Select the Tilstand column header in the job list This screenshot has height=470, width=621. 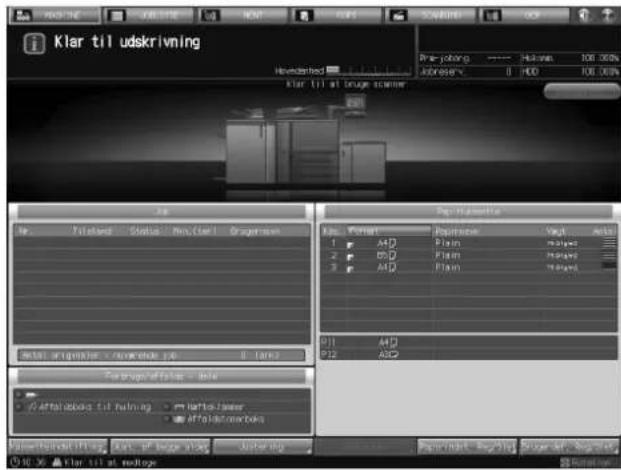point(92,231)
